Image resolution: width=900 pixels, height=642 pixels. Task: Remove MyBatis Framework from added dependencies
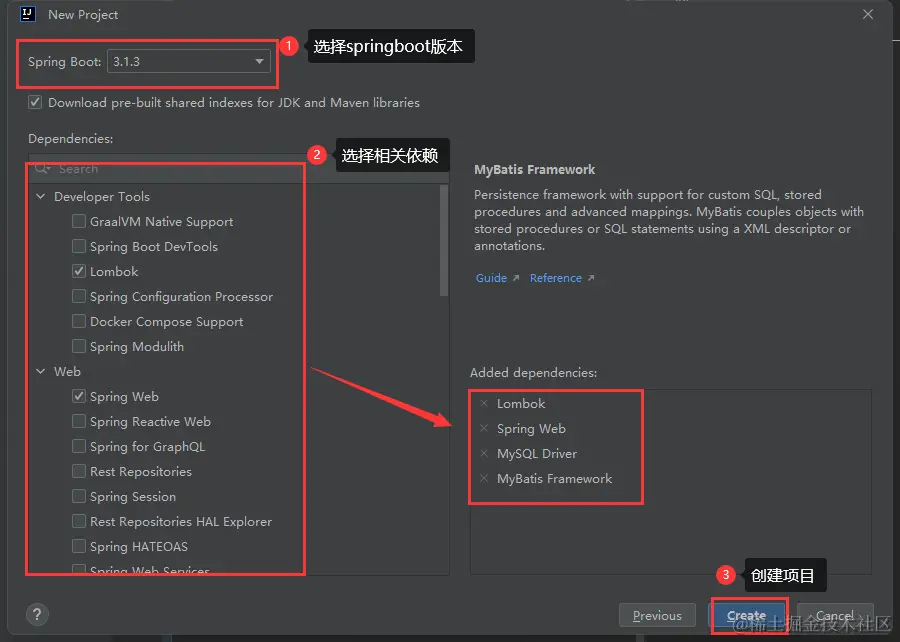coord(484,478)
